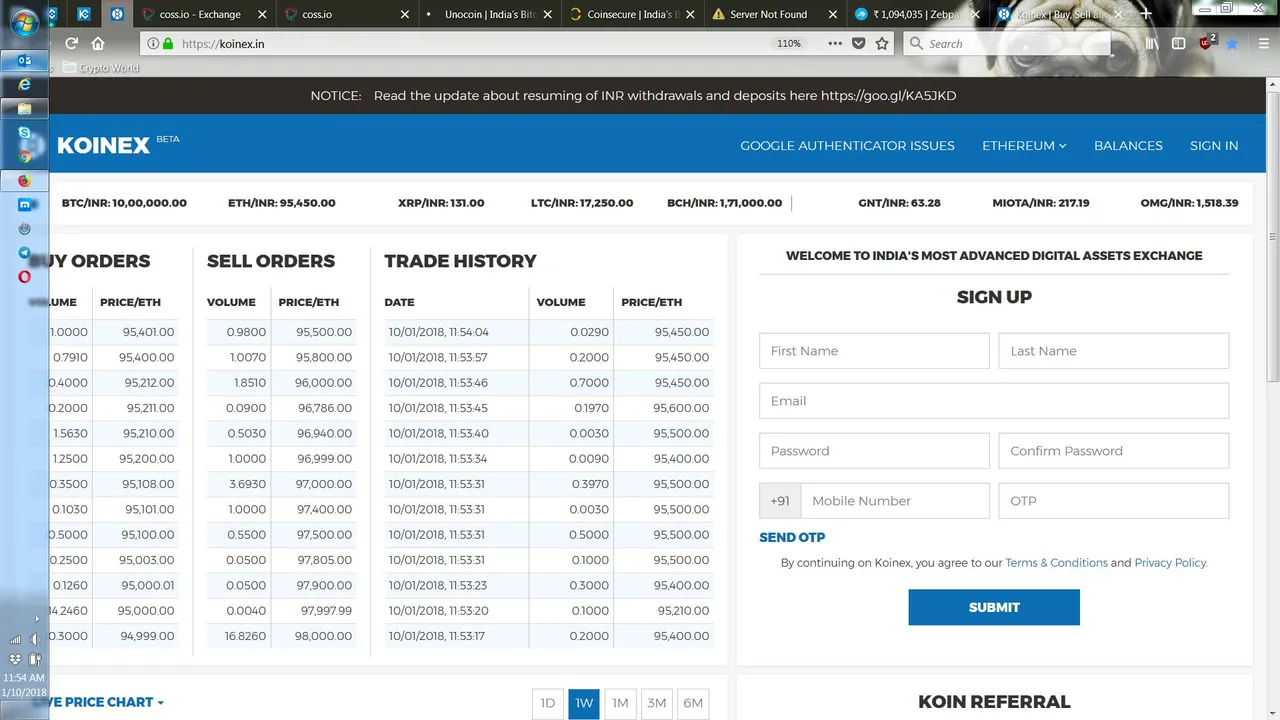The height and width of the screenshot is (720, 1280).
Task: Open the Firefox library icon
Action: (1152, 44)
